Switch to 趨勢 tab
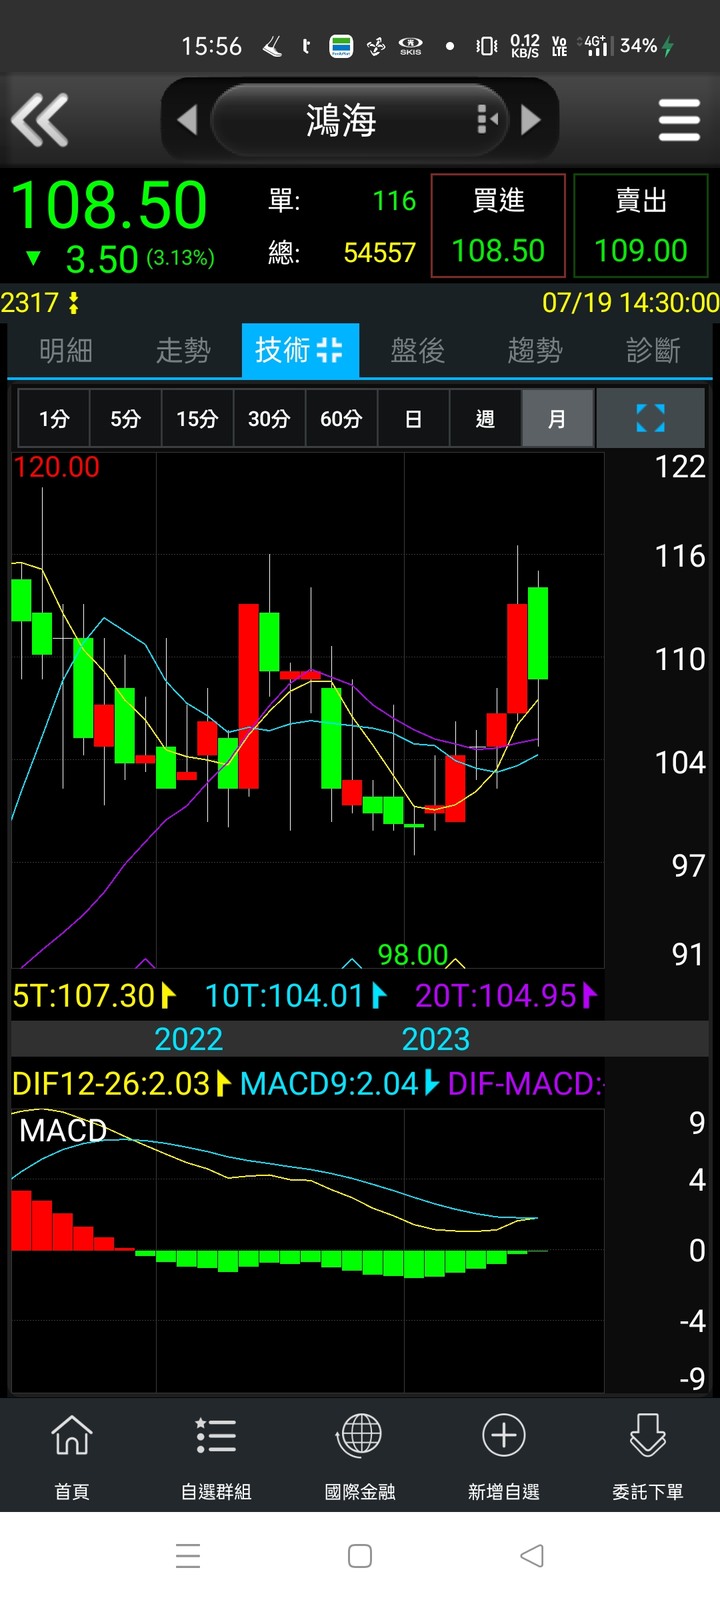This screenshot has width=720, height=1600. click(535, 350)
